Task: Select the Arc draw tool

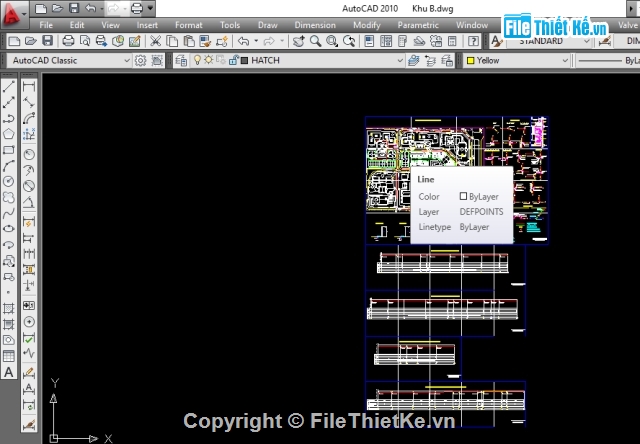Action: point(9,166)
